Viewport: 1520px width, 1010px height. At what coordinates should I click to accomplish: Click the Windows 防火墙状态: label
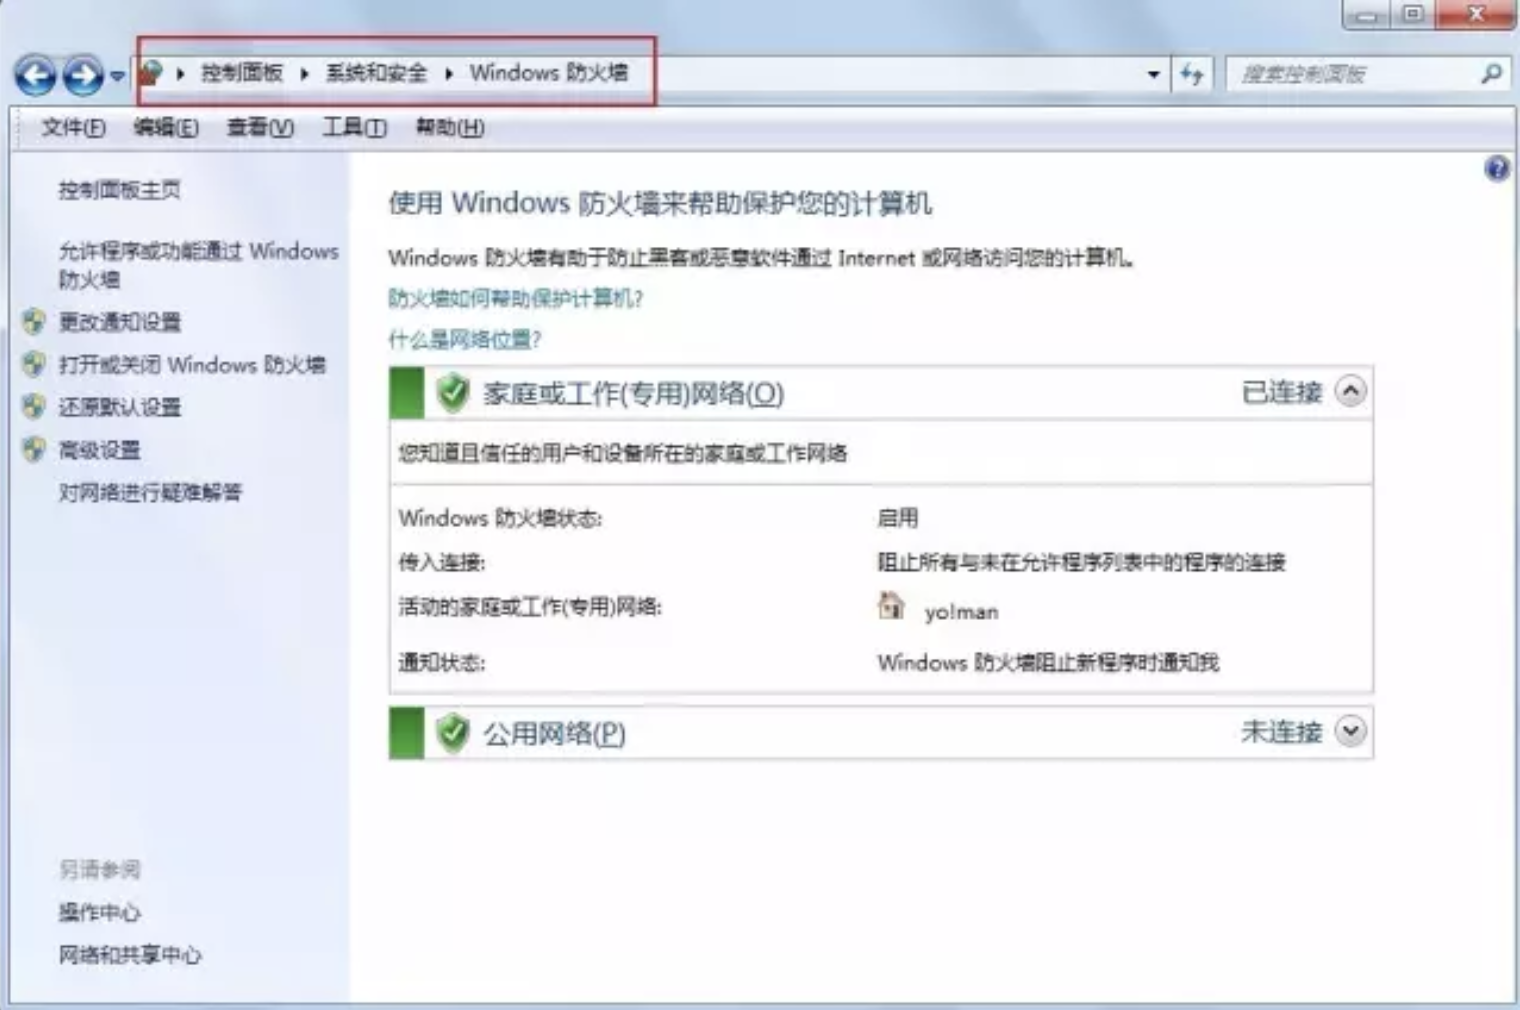point(500,518)
